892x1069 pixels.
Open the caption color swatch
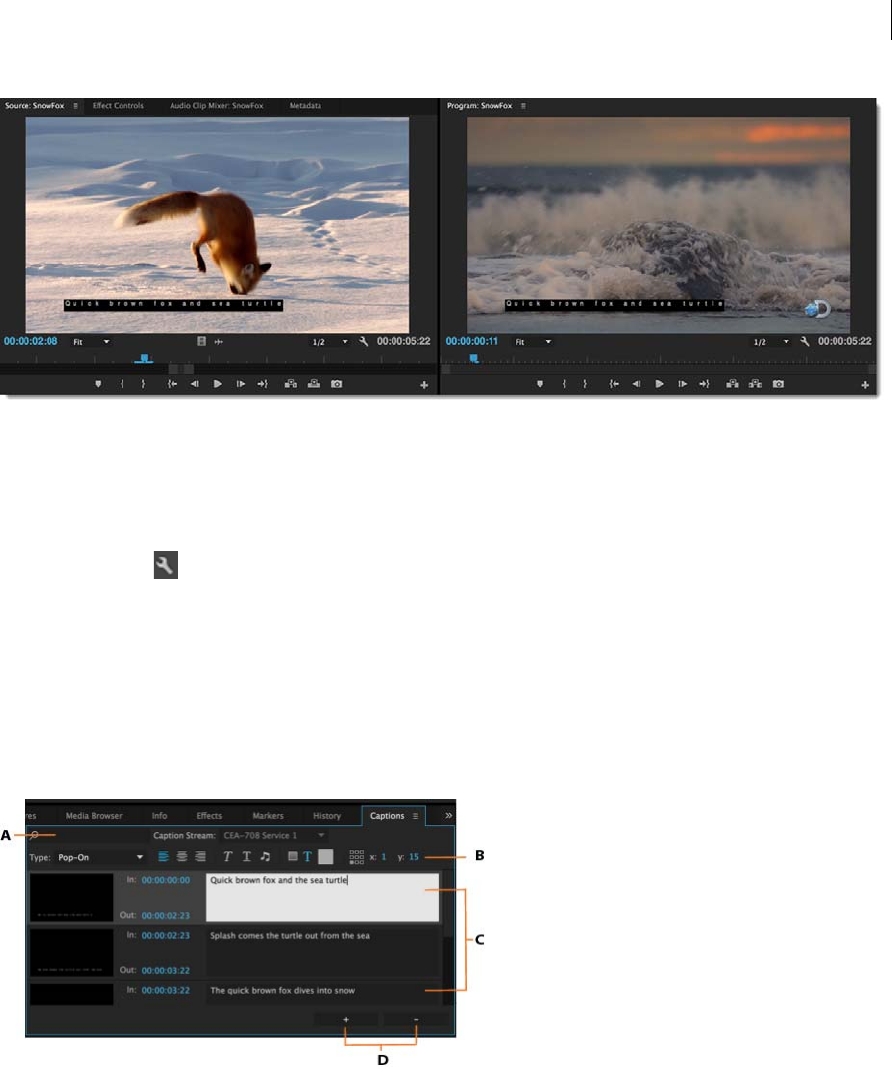(326, 856)
